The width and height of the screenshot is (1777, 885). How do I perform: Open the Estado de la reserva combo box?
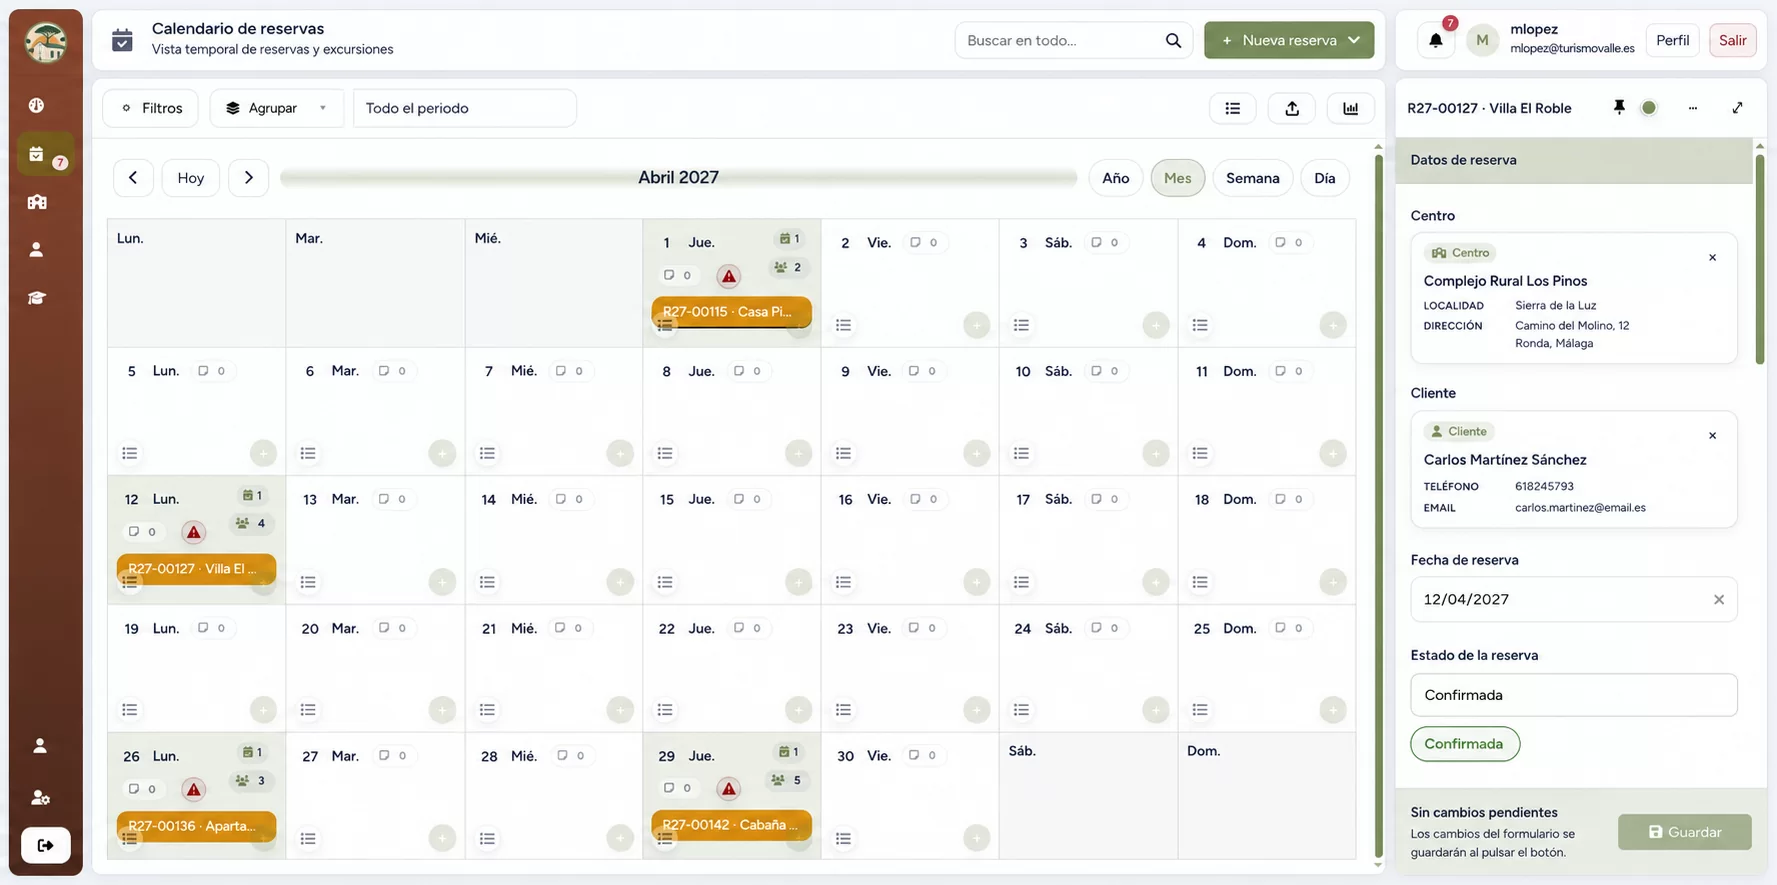tap(1574, 695)
